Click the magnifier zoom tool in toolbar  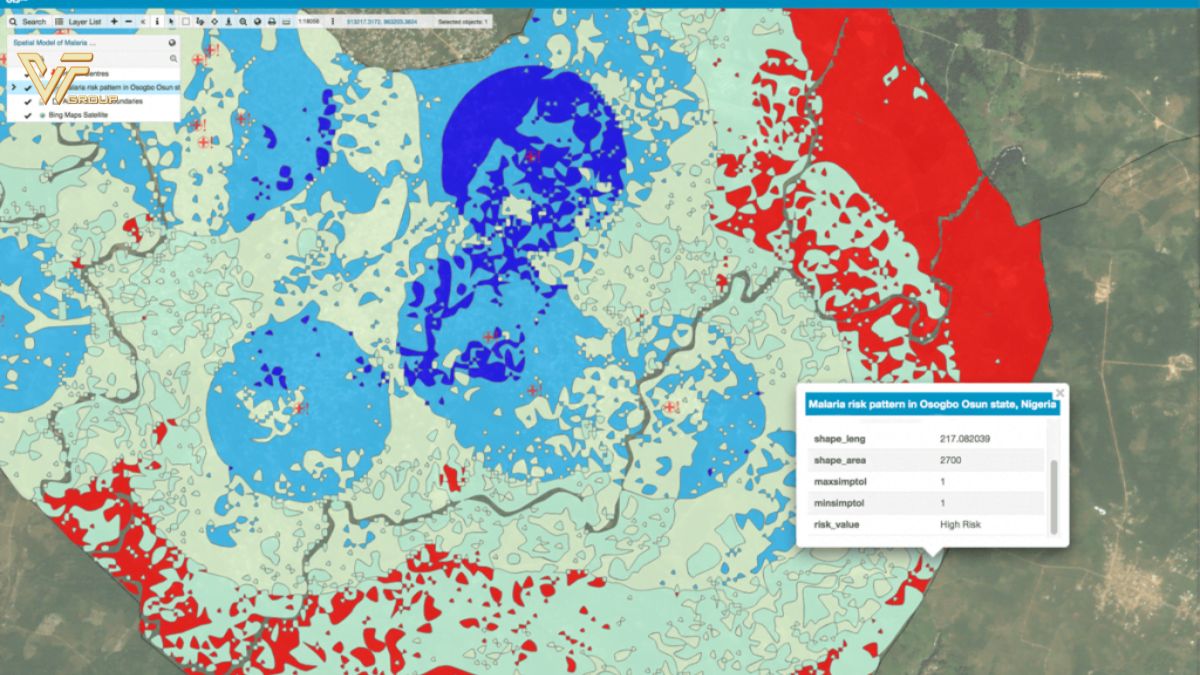[x=244, y=21]
